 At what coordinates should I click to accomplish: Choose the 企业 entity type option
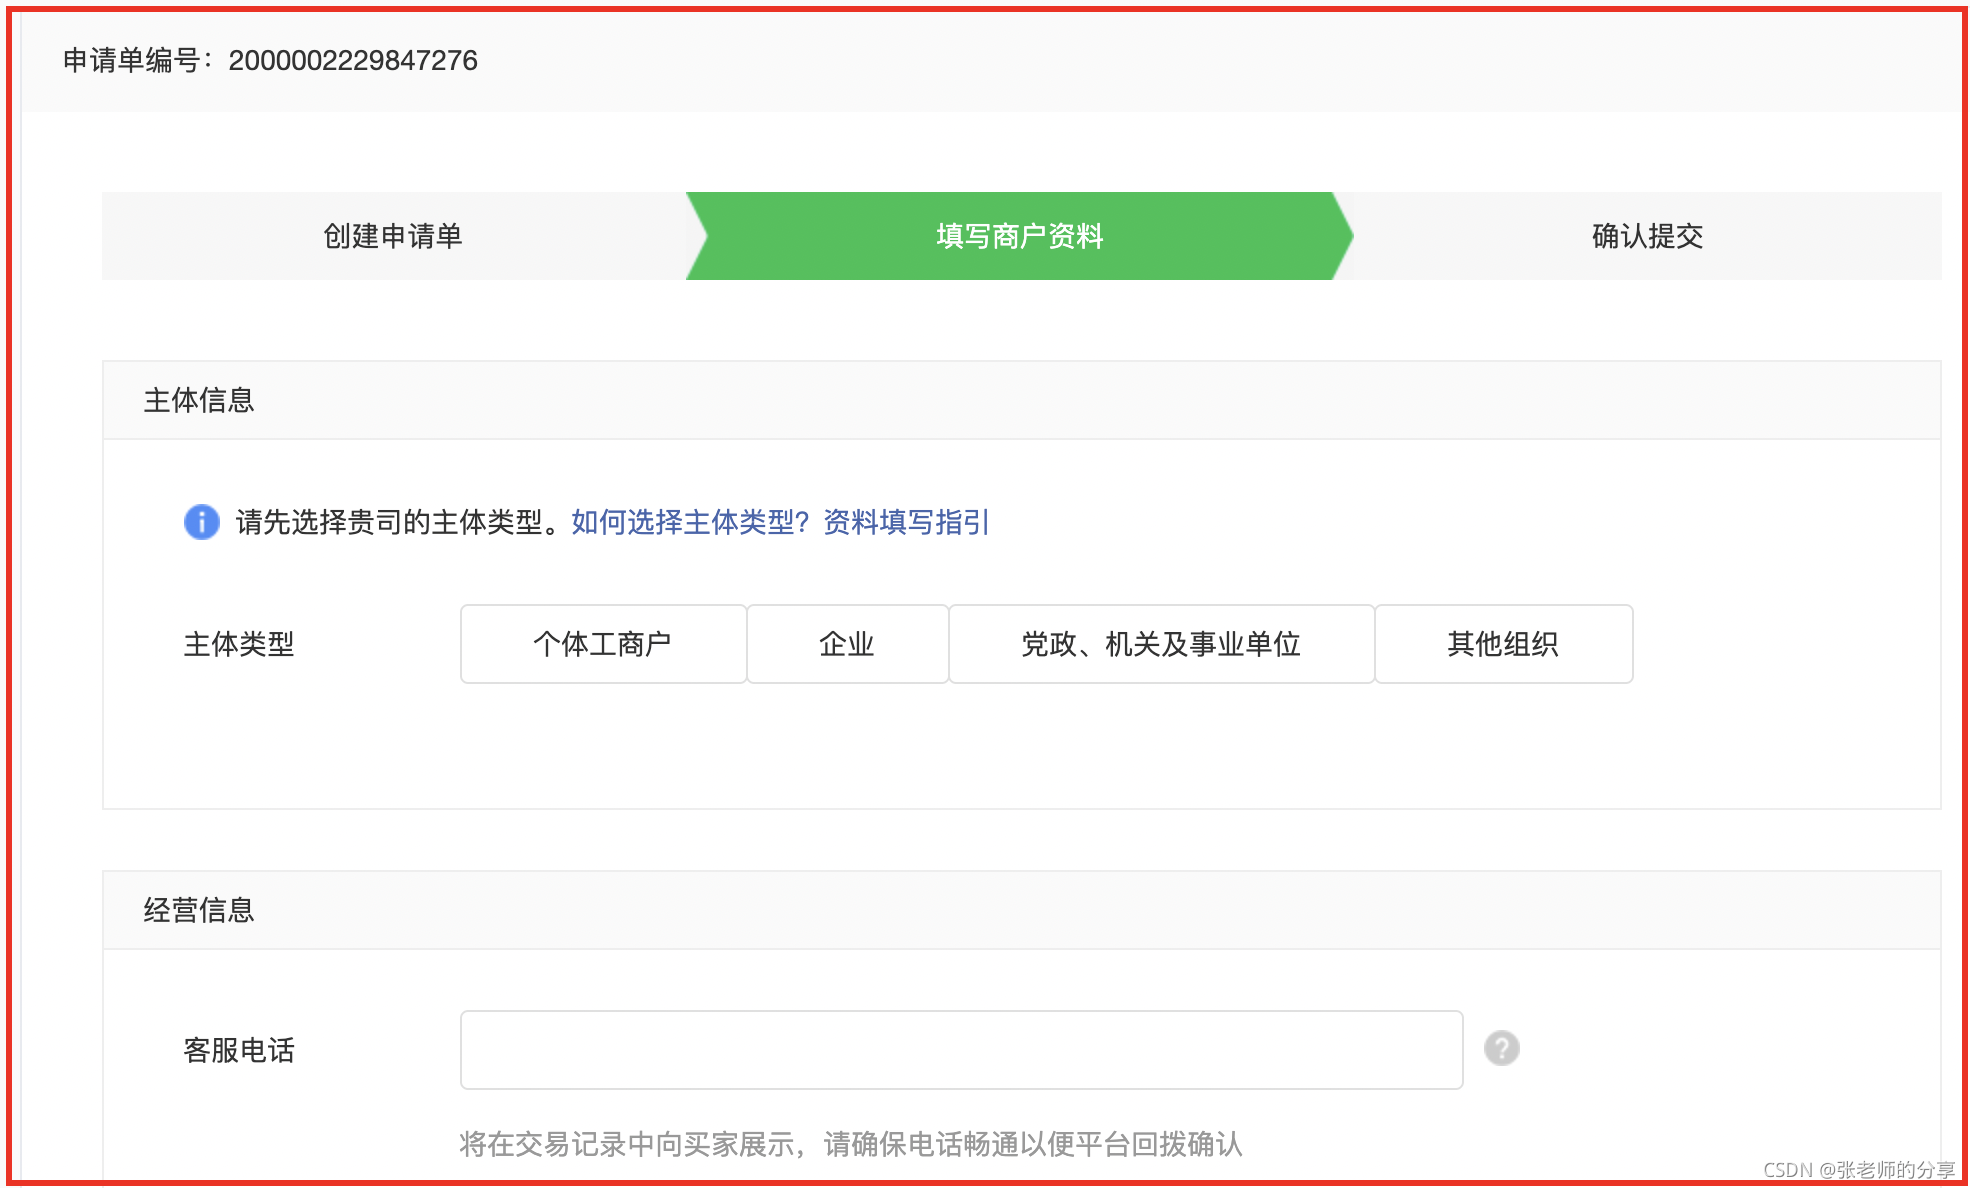coord(847,644)
